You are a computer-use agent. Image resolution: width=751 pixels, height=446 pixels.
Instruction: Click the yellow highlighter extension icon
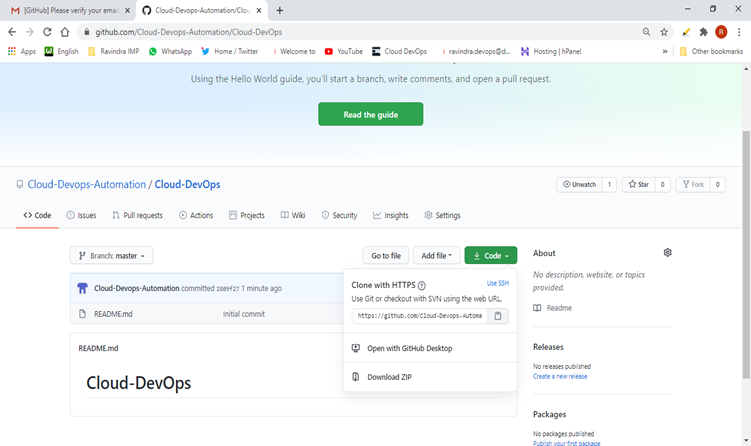coord(685,32)
